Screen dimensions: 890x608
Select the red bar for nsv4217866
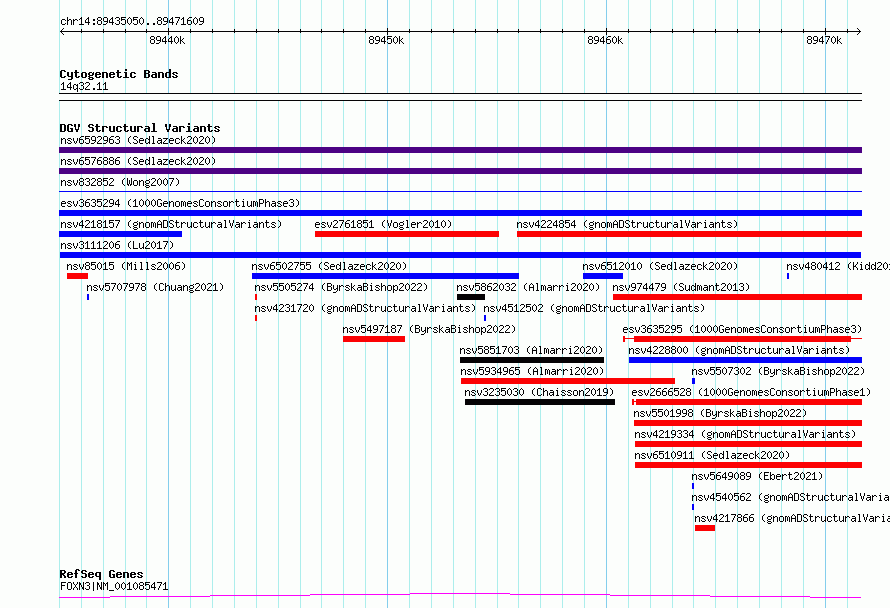(x=705, y=528)
